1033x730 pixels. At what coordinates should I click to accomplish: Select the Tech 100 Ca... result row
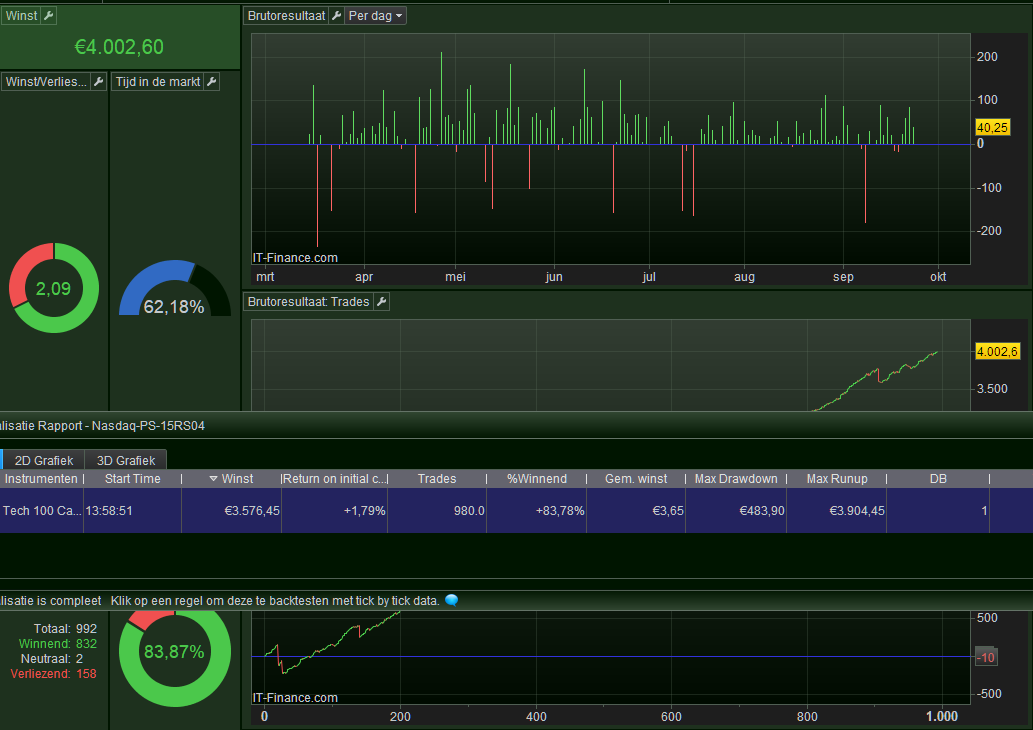[x=516, y=511]
